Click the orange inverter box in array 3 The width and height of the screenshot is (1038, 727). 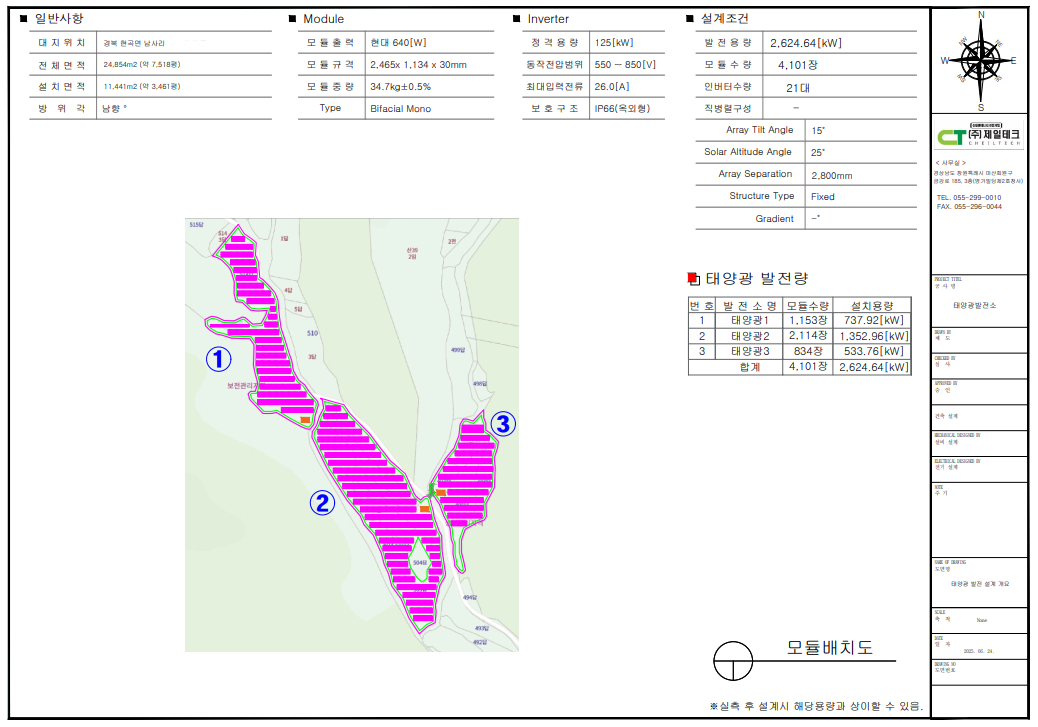pos(441,493)
